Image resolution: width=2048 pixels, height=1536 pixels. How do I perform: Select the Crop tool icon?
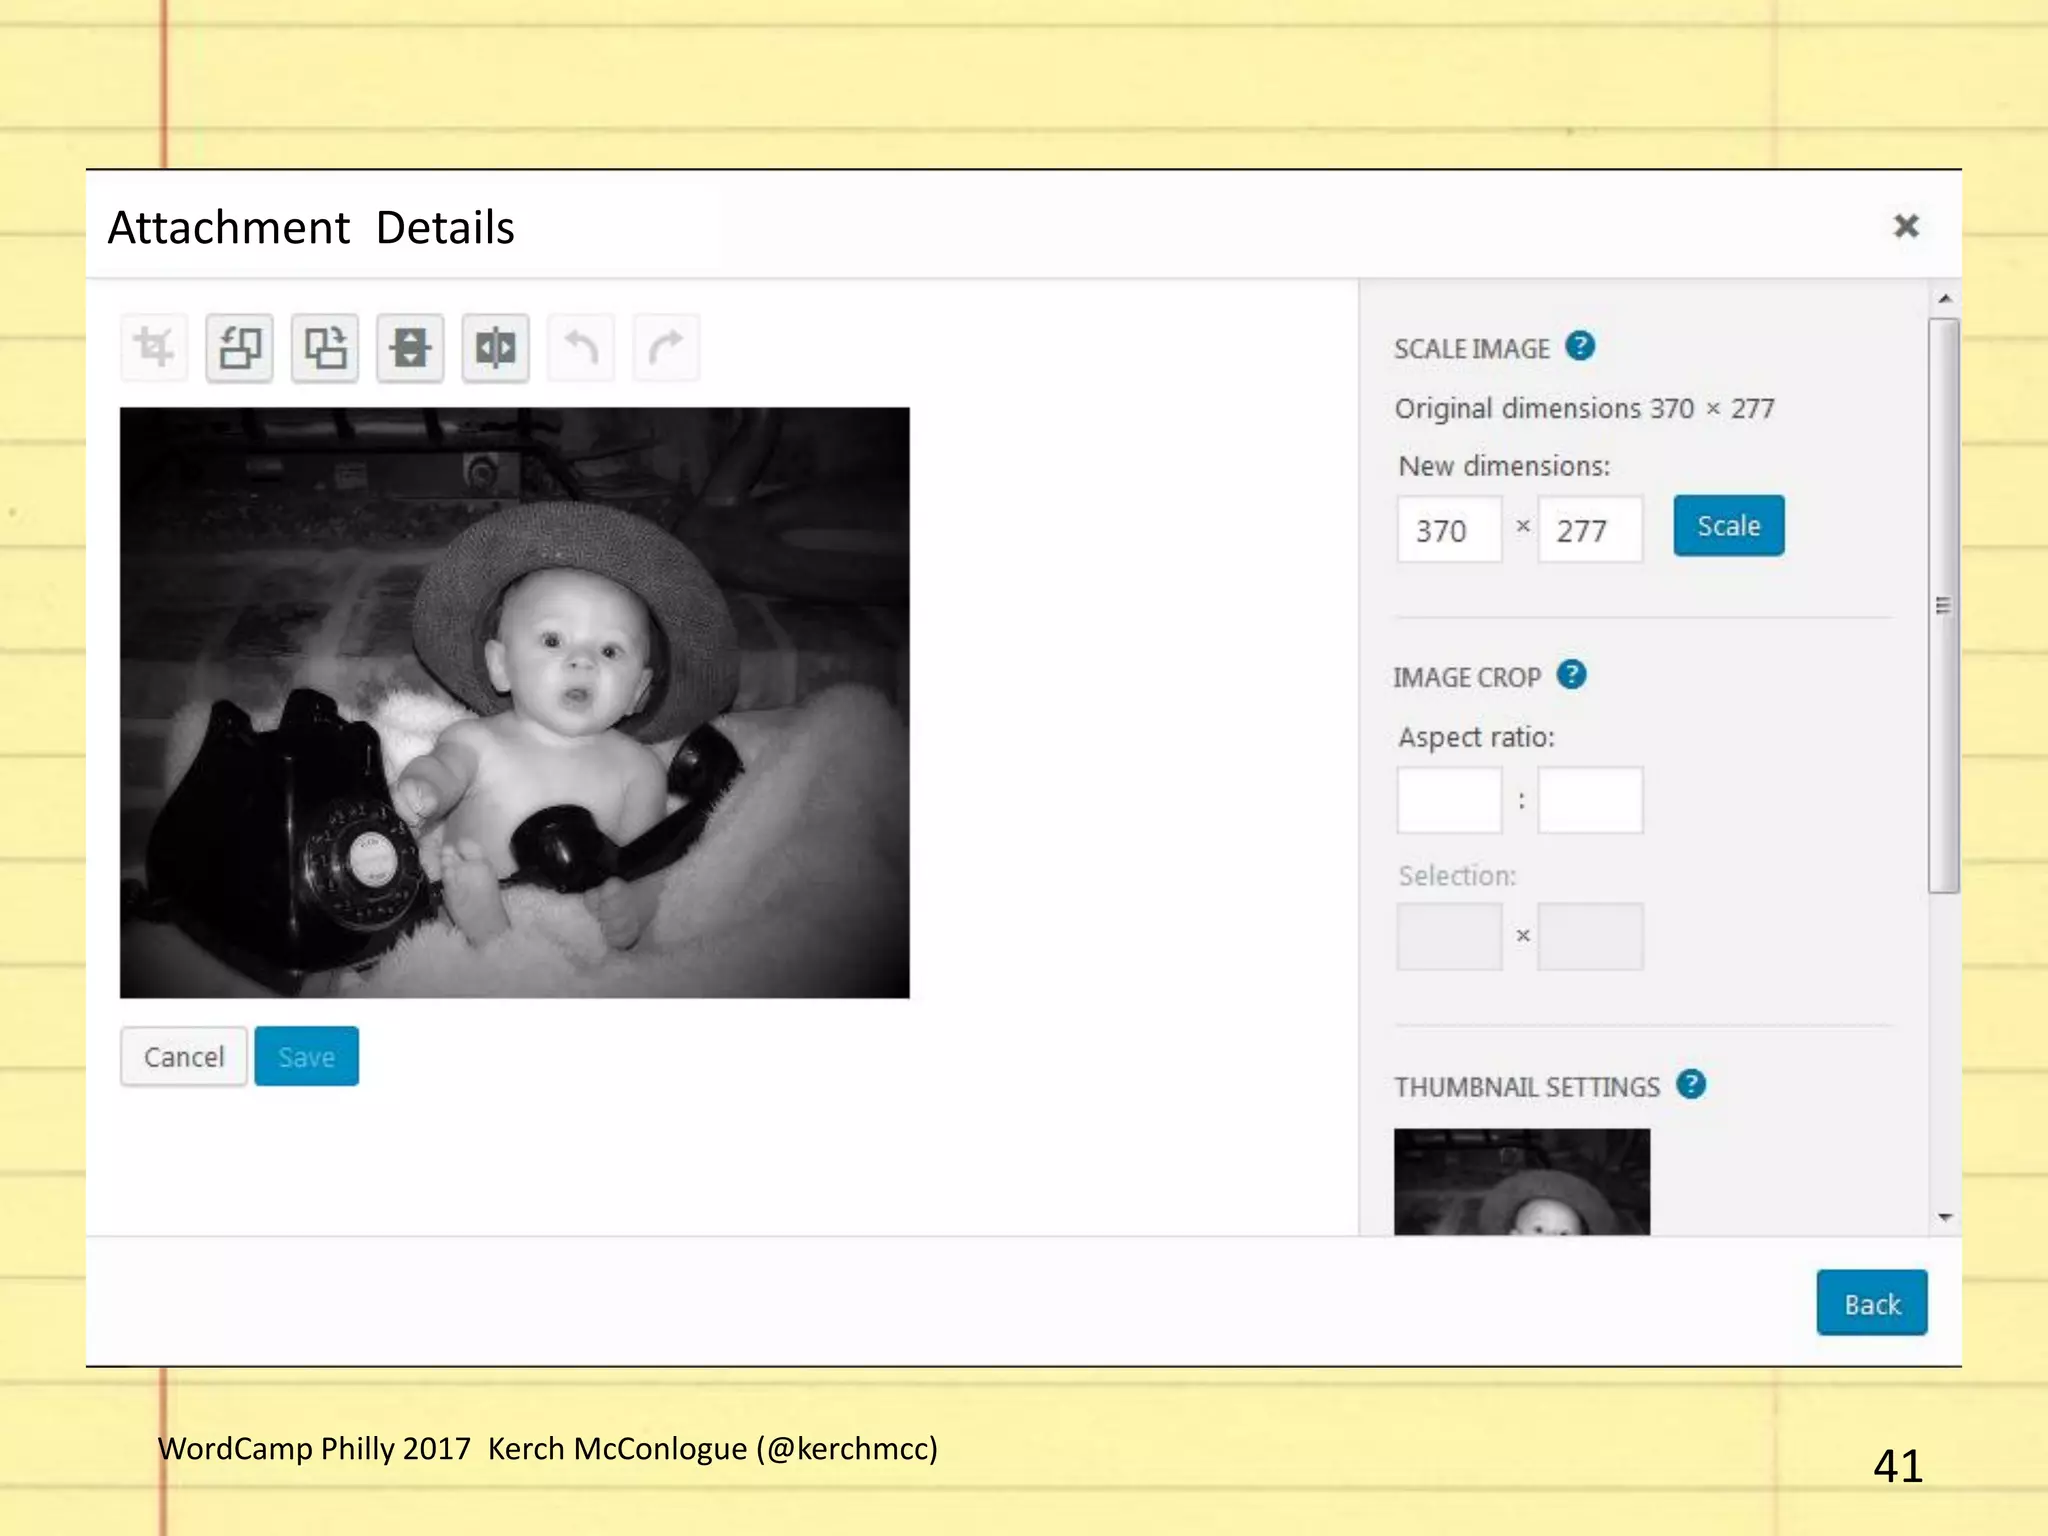pyautogui.click(x=154, y=348)
